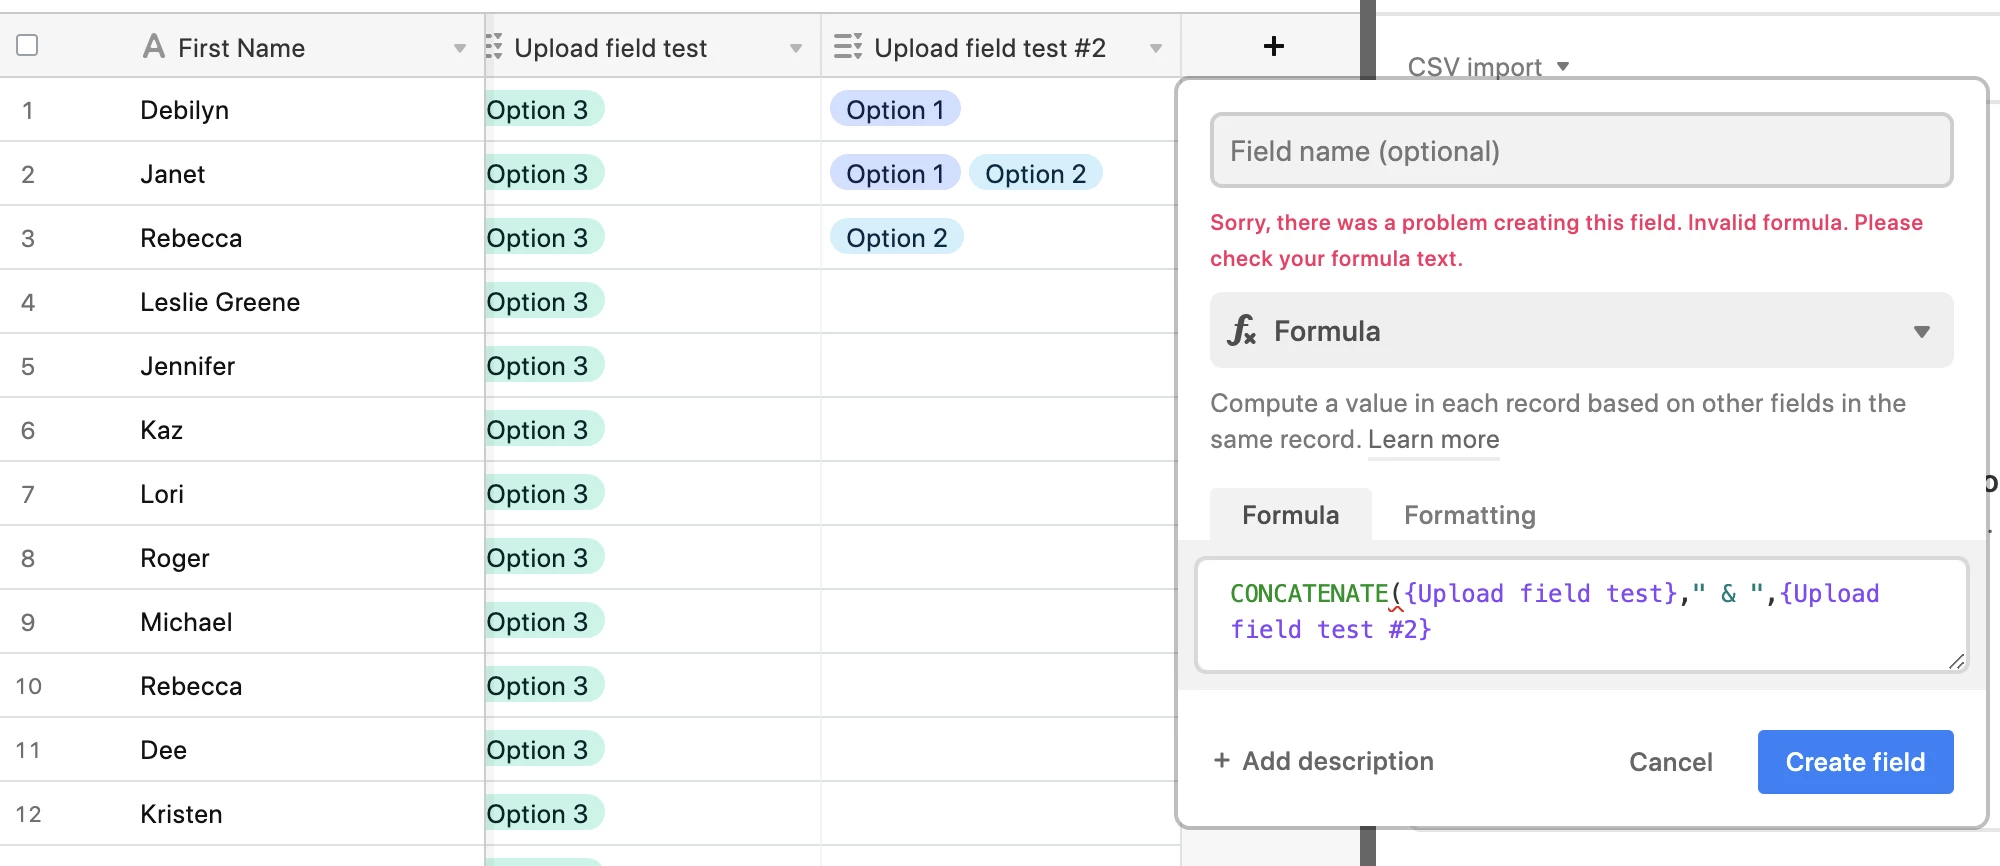The height and width of the screenshot is (866, 2000).
Task: Click the formula box resize handle
Action: [x=1956, y=661]
